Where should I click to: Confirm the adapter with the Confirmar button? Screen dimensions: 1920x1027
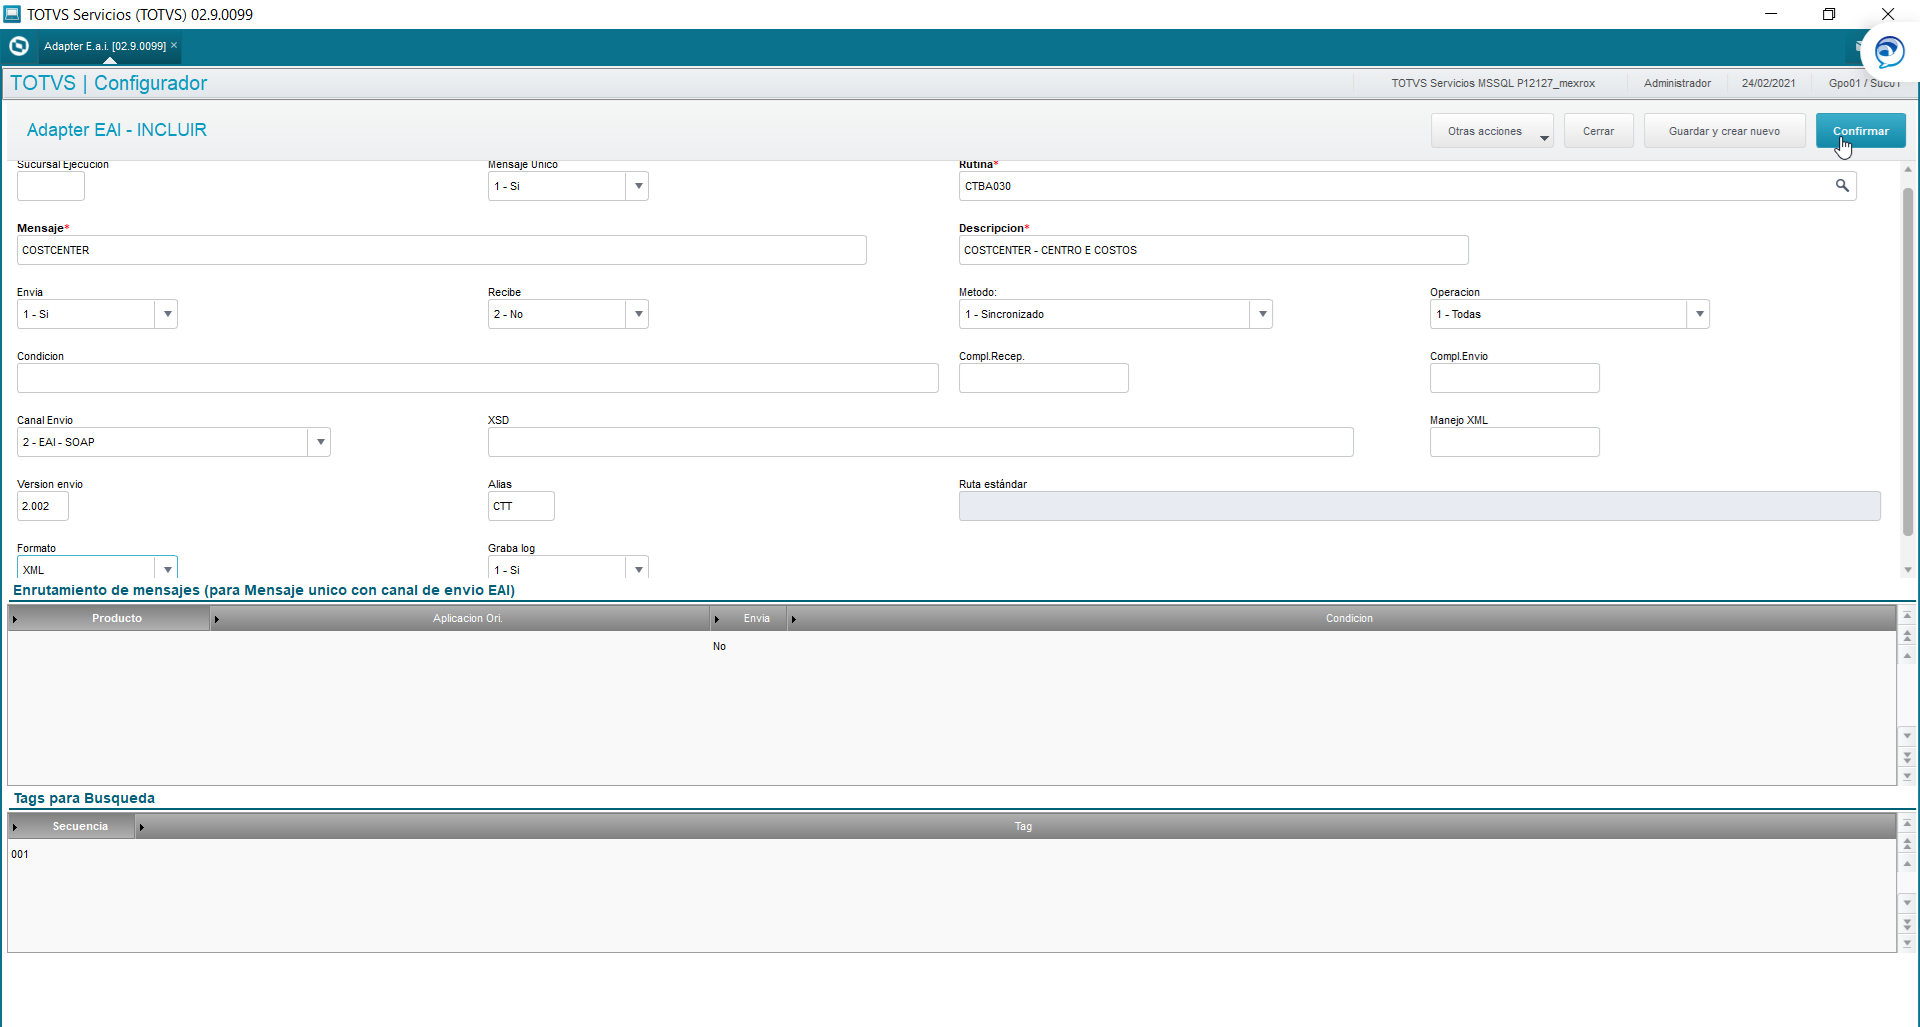(x=1860, y=131)
